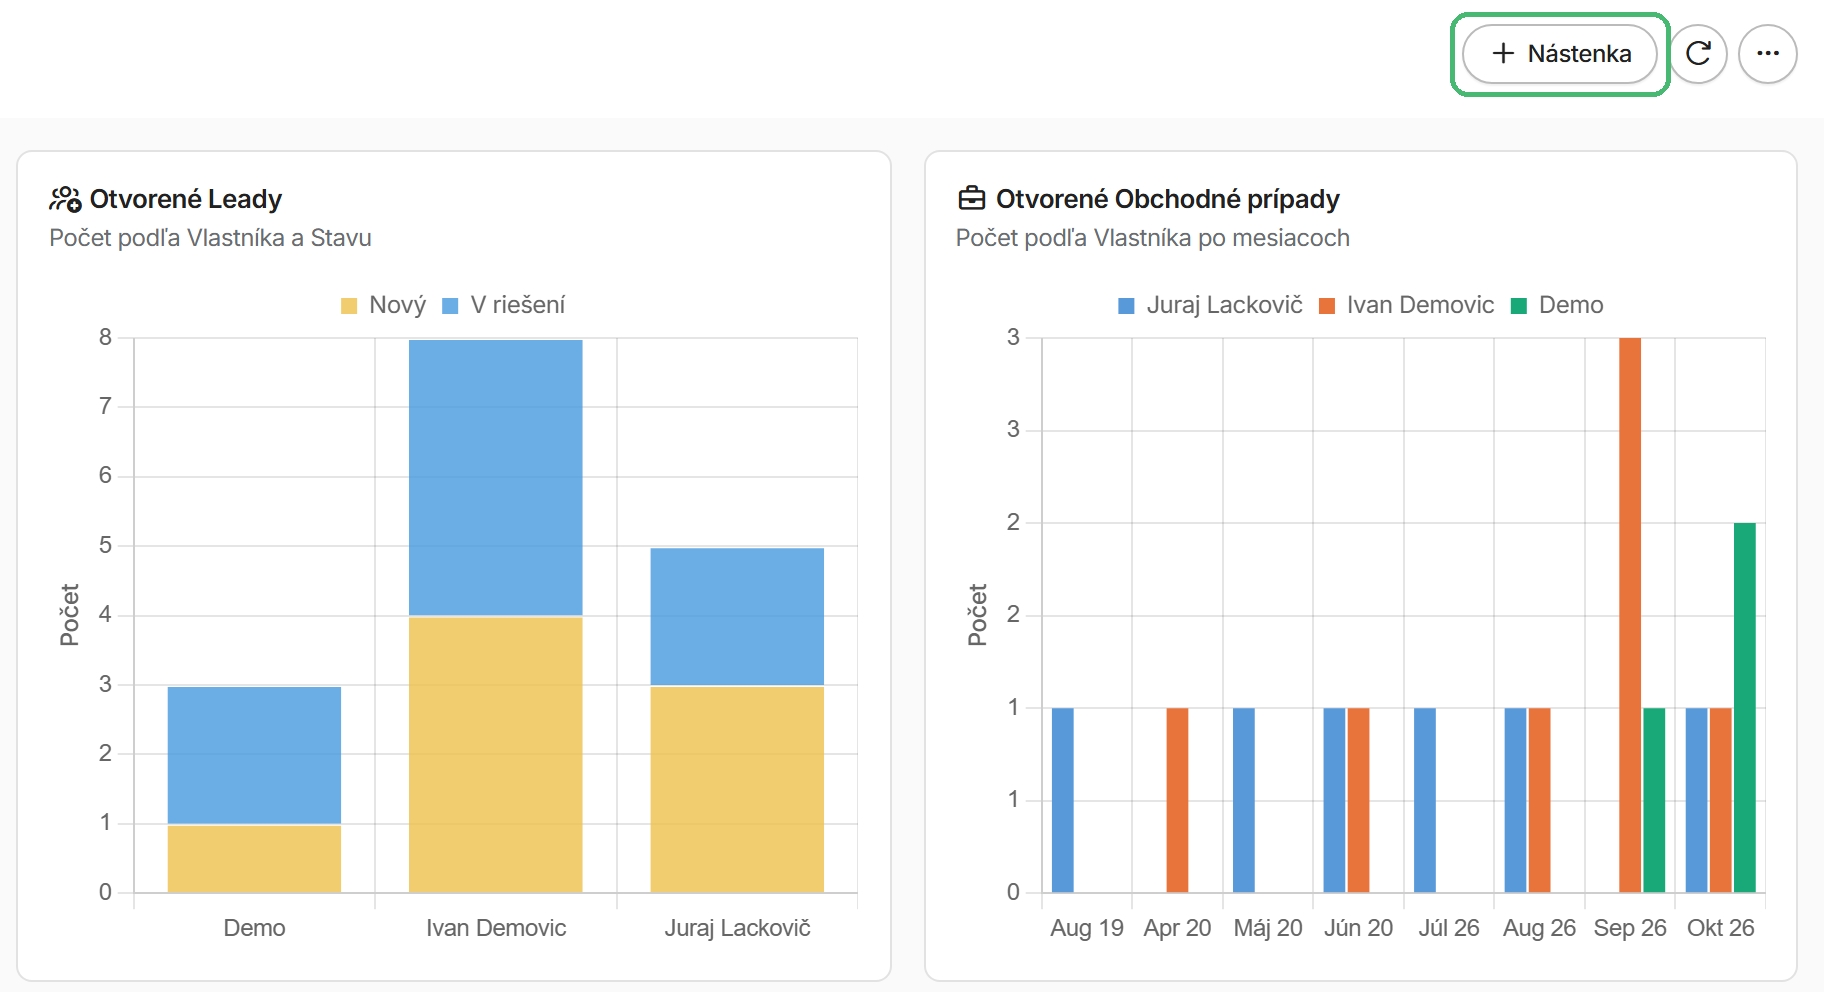Image resolution: width=1824 pixels, height=992 pixels.
Task: Click the briefcase icon beside Otvorené Obchodné prípady
Action: click(x=971, y=199)
